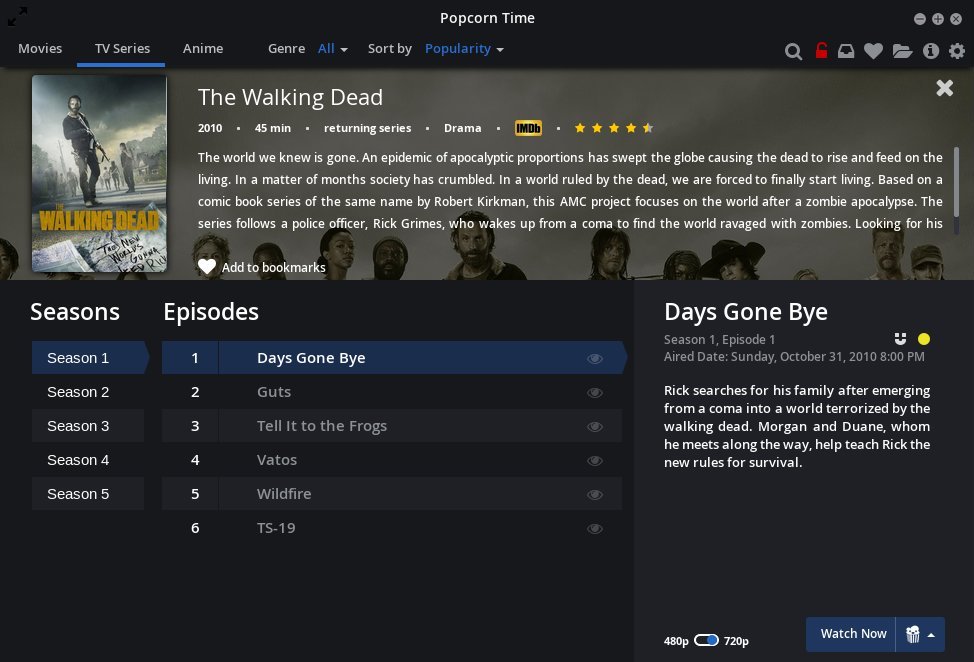This screenshot has height=662, width=974.
Task: Select Season 4
Action: [x=88, y=460]
